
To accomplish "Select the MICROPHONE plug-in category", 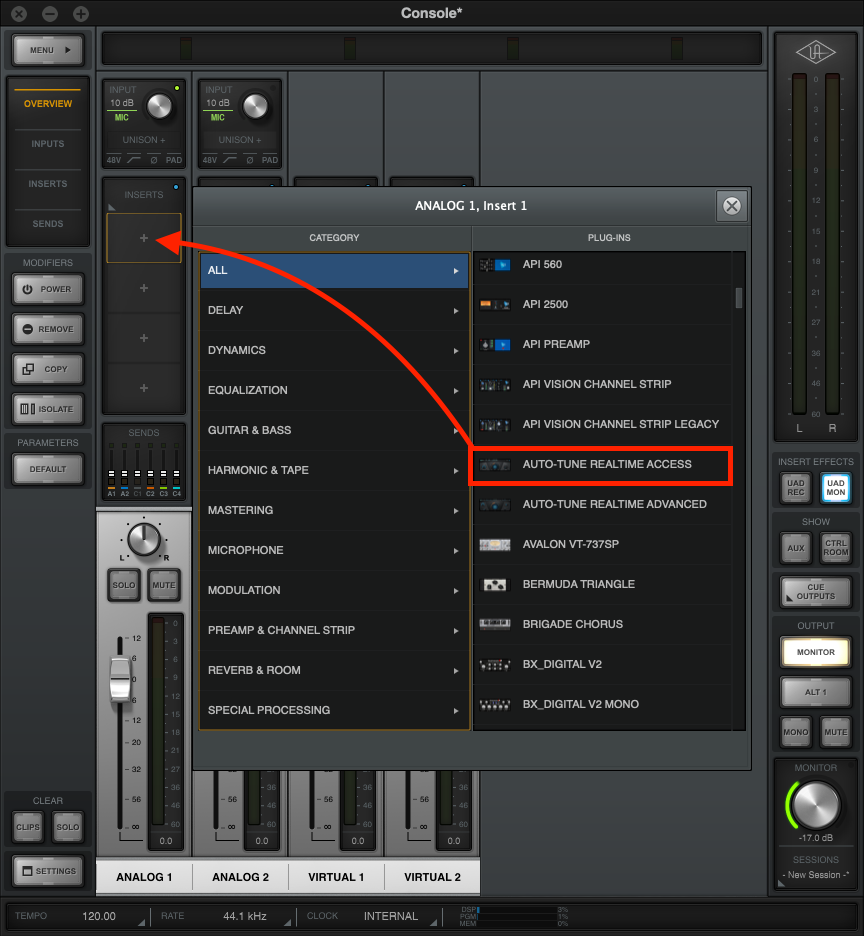I will (x=334, y=550).
